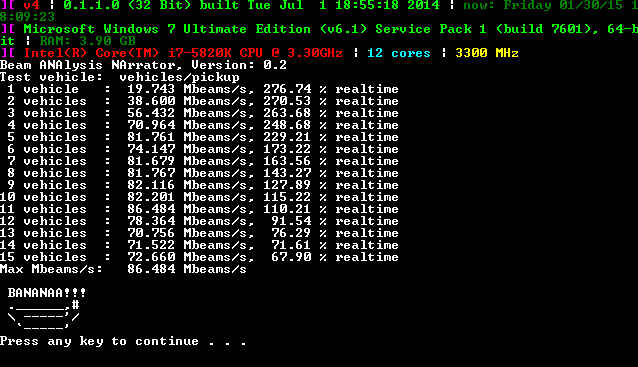
Task: Click the 'Beam ANAlysis NArrator, Version: 0.2' line
Action: (x=143, y=65)
